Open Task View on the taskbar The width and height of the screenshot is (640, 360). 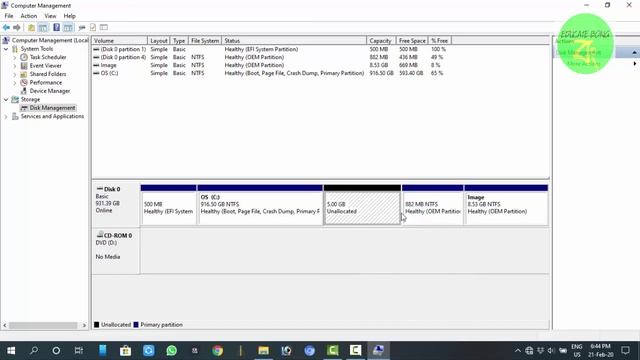(x=79, y=351)
